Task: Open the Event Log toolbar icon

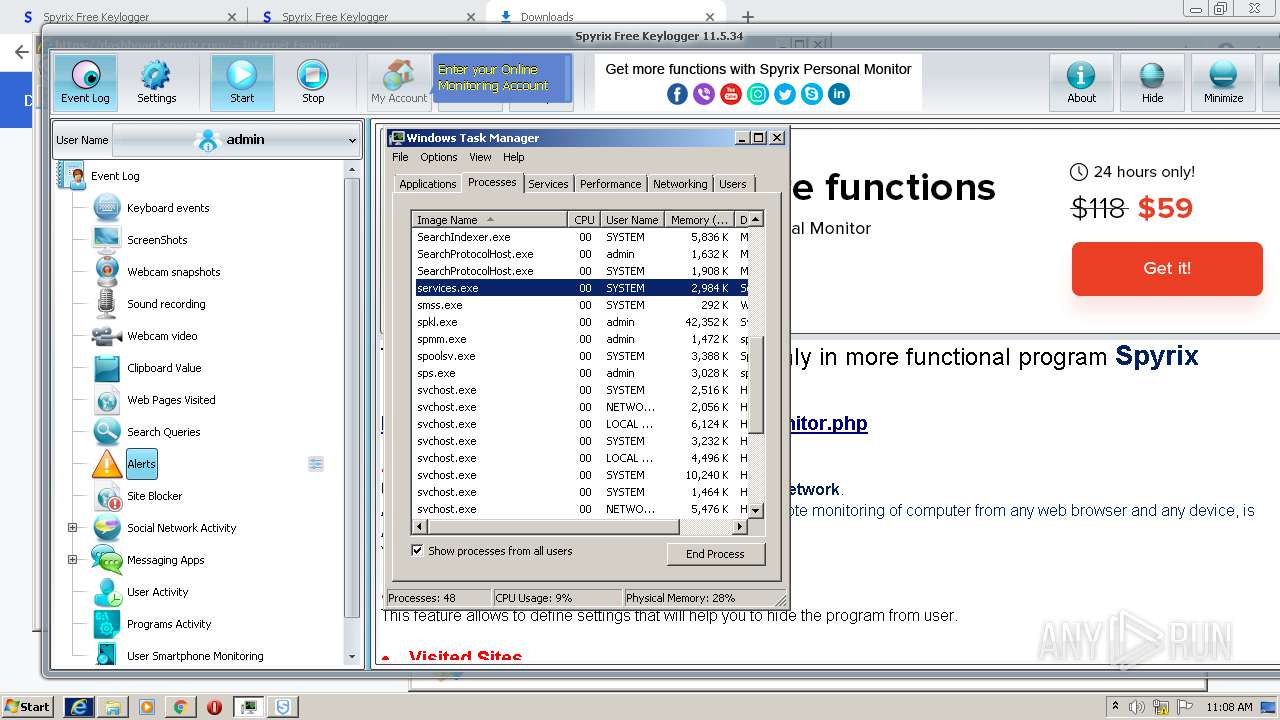Action: coord(85,82)
